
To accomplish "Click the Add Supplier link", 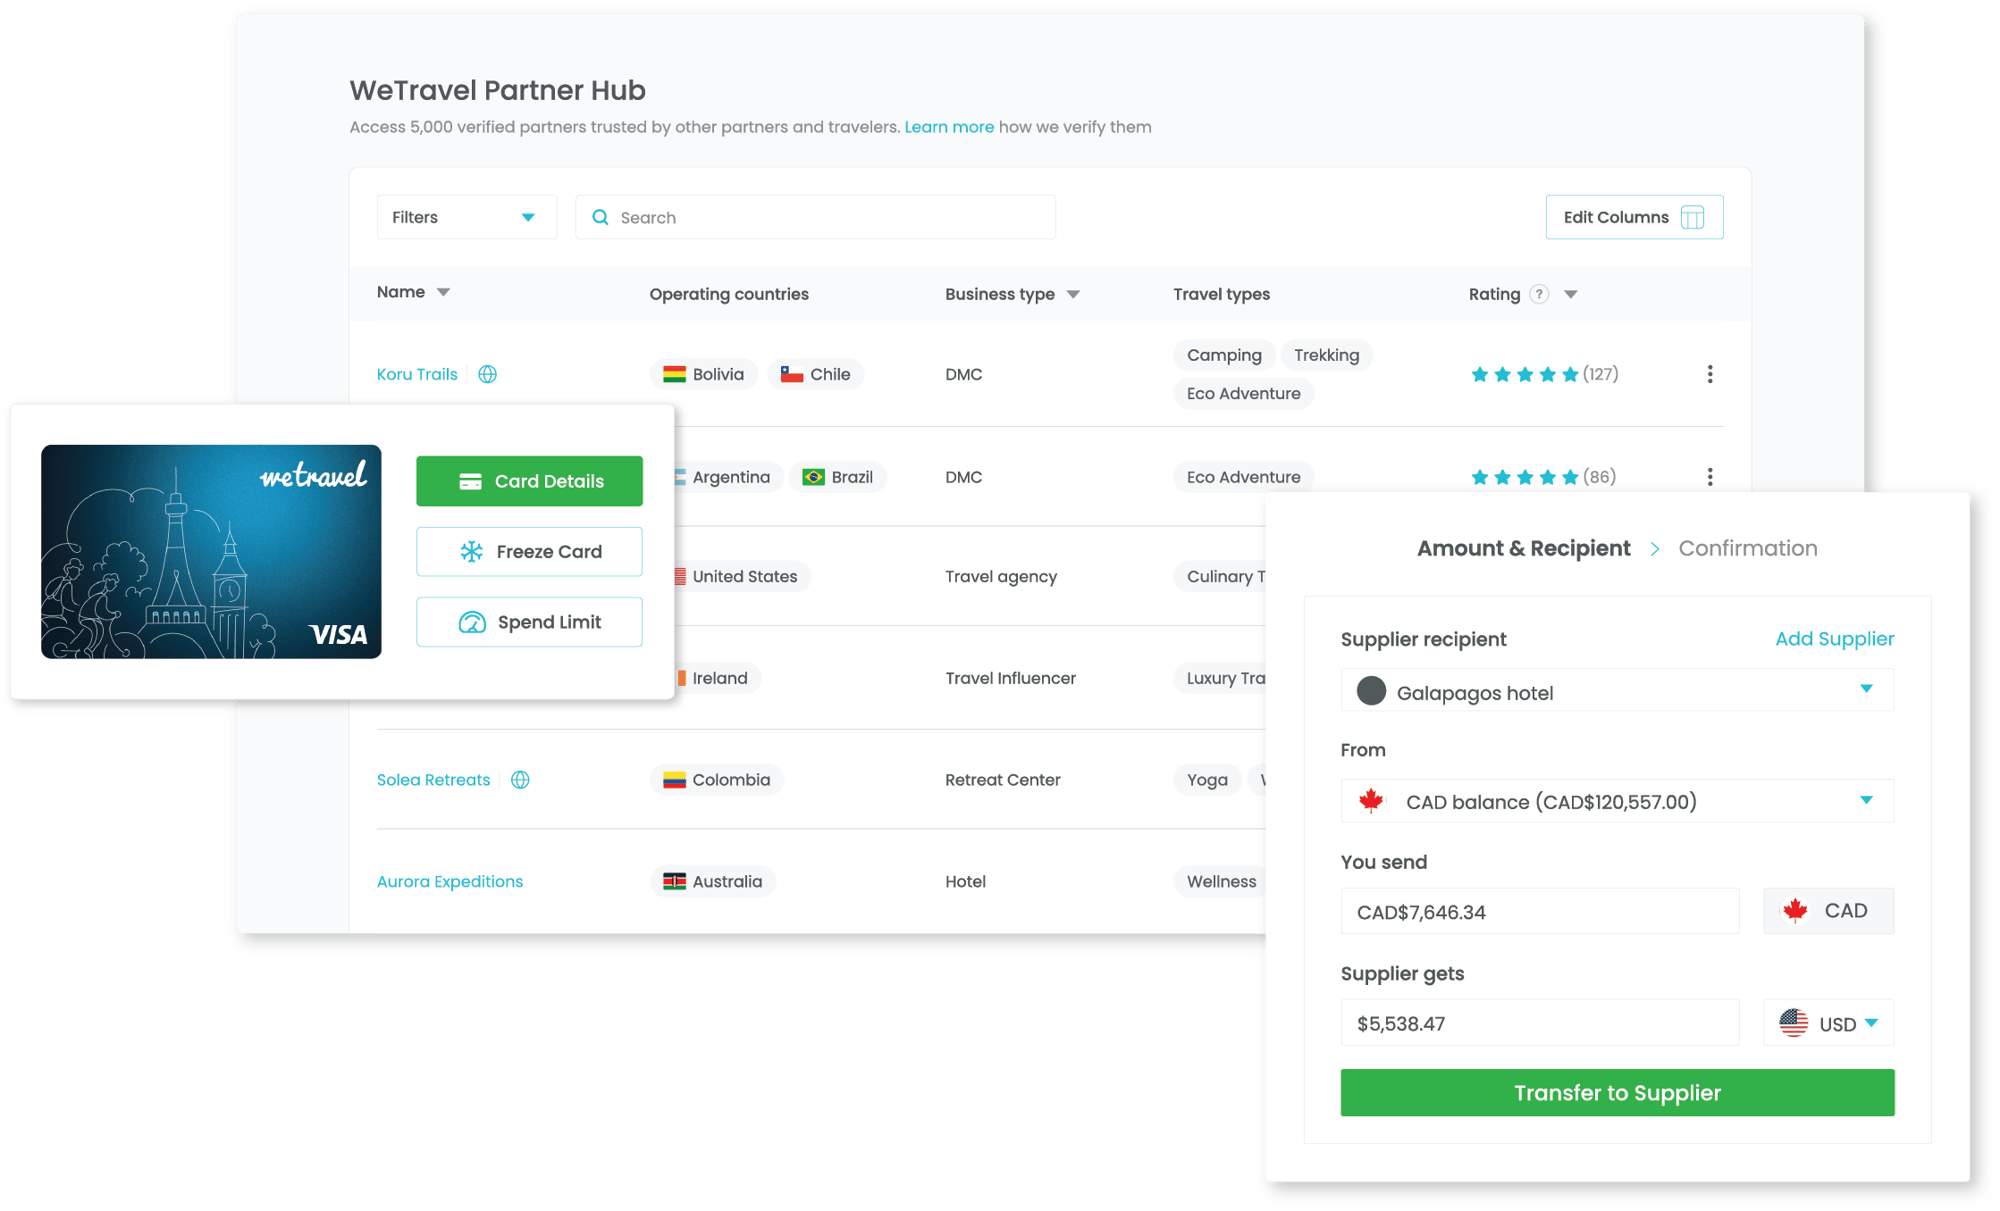I will 1834,639.
